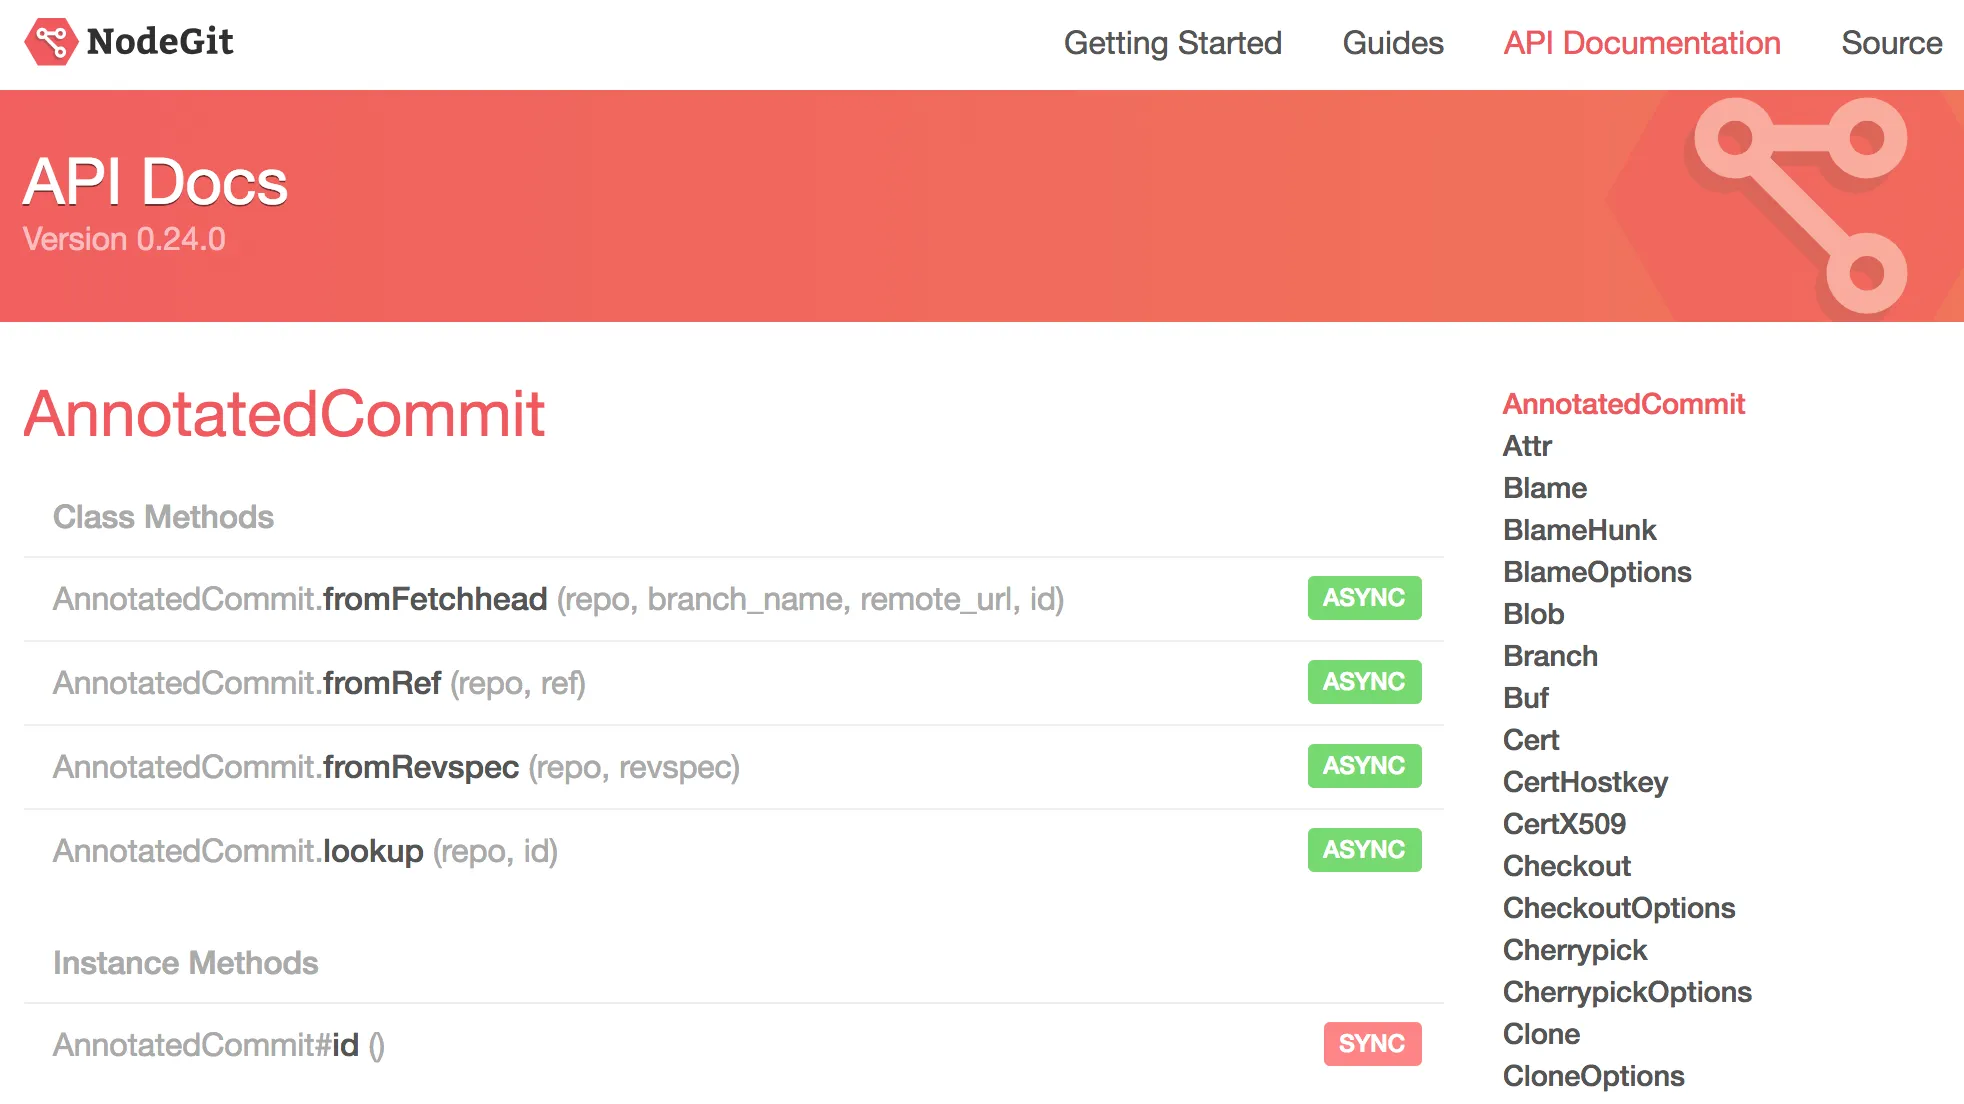Select the API Documentation nav item
This screenshot has width=1964, height=1104.
click(1642, 43)
